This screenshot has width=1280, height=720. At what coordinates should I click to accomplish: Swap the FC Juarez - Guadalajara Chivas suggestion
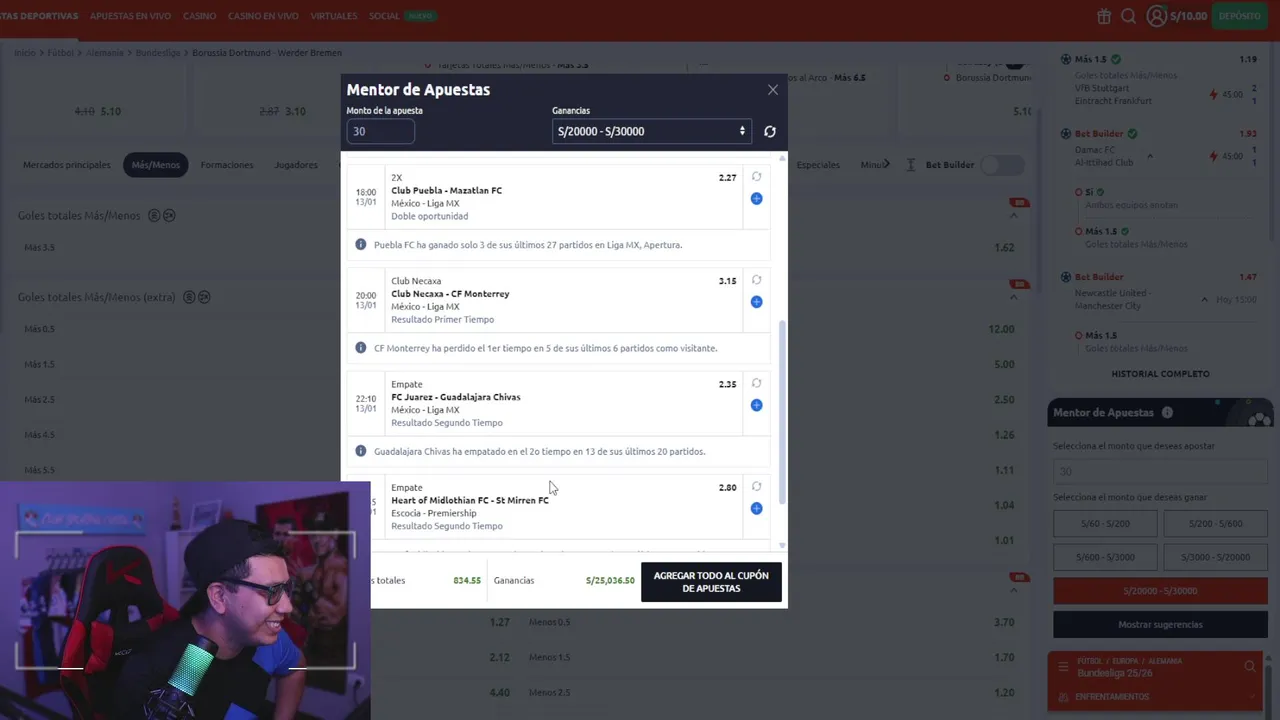click(x=756, y=383)
